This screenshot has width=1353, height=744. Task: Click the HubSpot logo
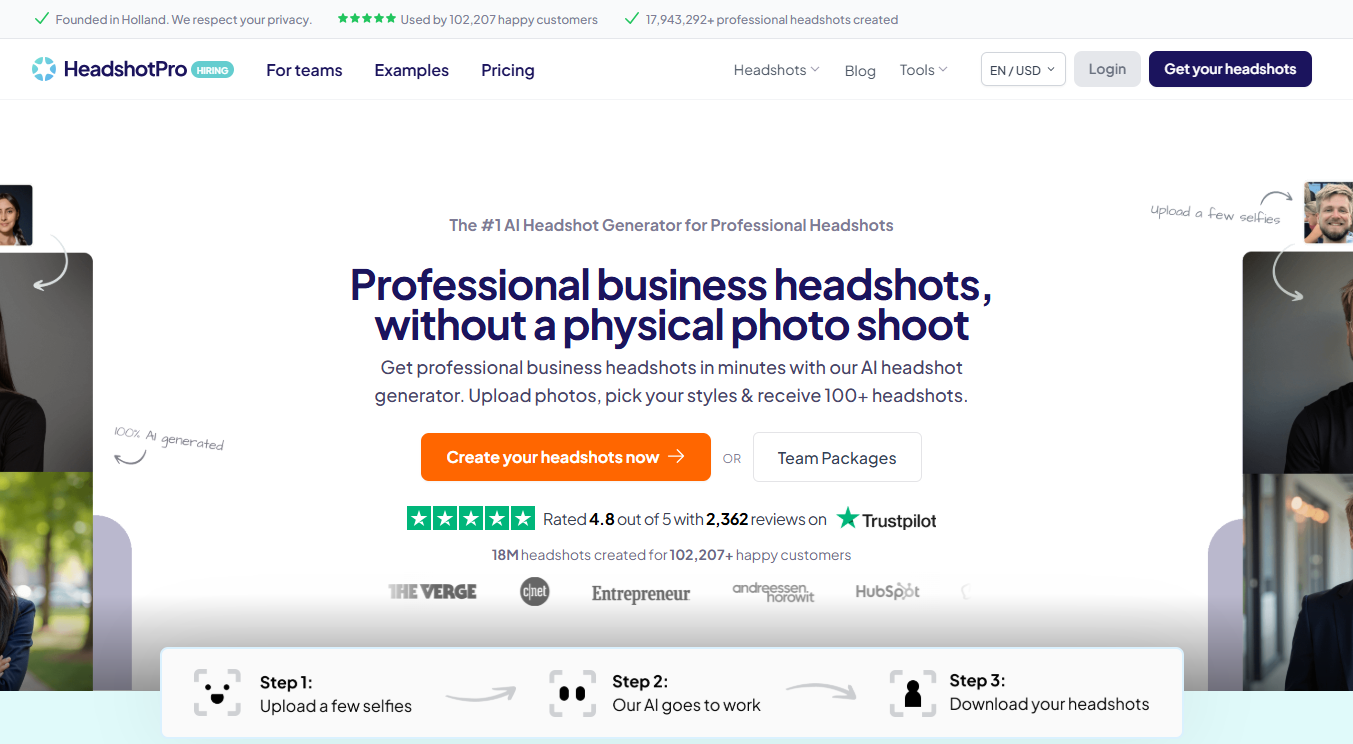(x=887, y=592)
